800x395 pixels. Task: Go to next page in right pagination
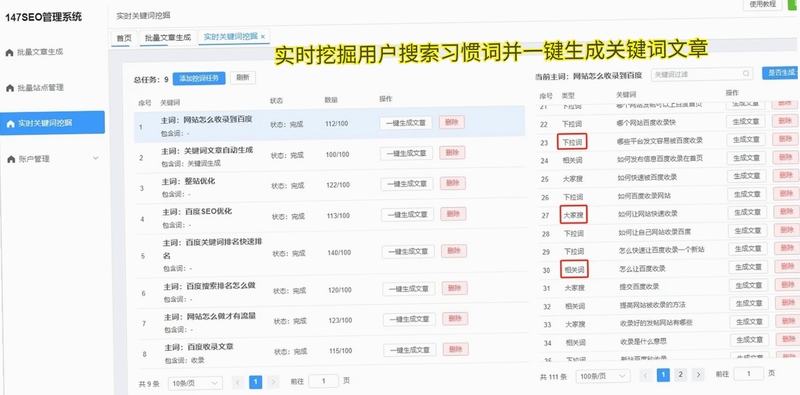pos(698,375)
